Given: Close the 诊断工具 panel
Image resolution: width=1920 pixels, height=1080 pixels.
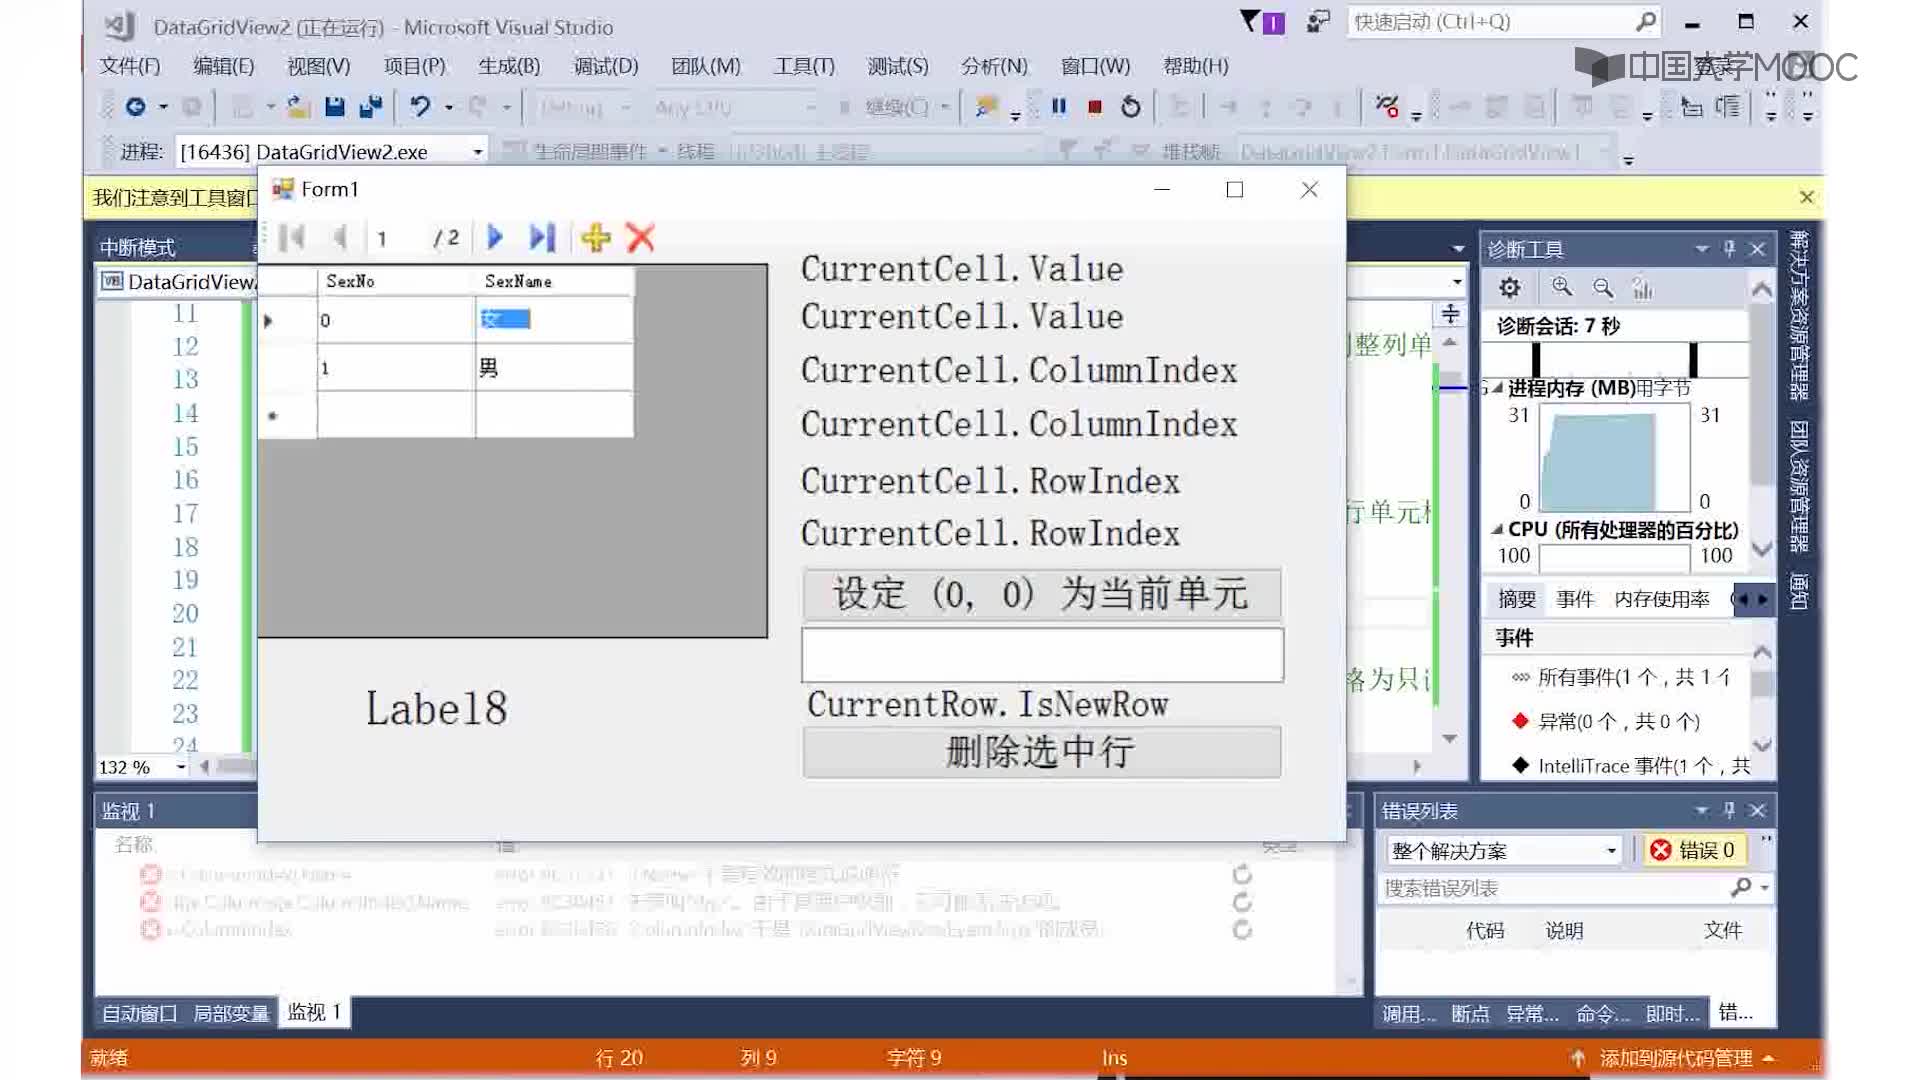Looking at the screenshot, I should (x=1758, y=248).
